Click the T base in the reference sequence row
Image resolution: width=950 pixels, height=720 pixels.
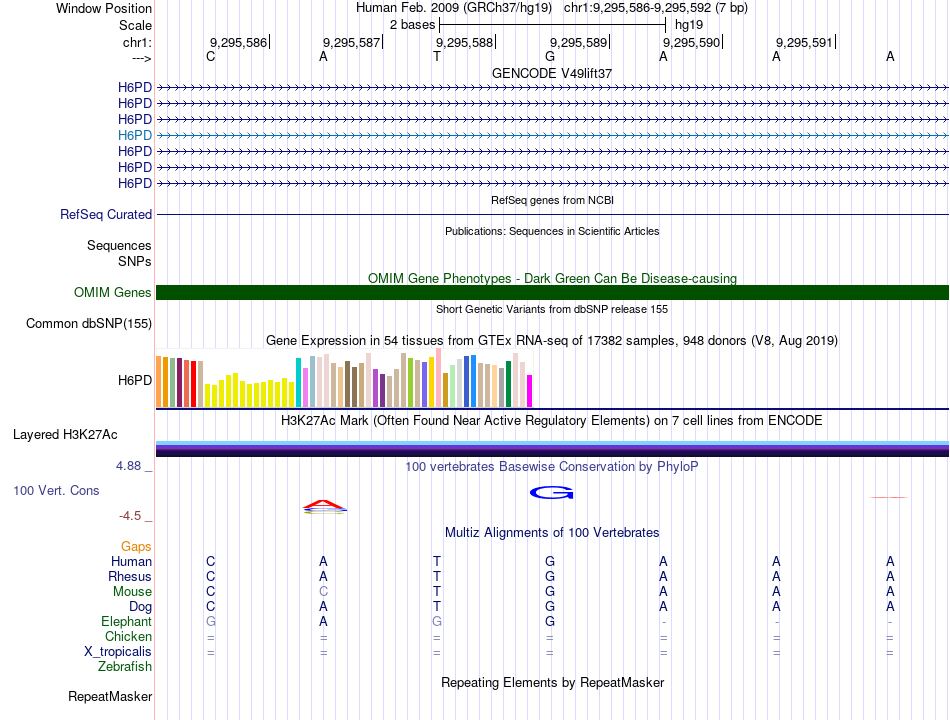click(x=437, y=56)
